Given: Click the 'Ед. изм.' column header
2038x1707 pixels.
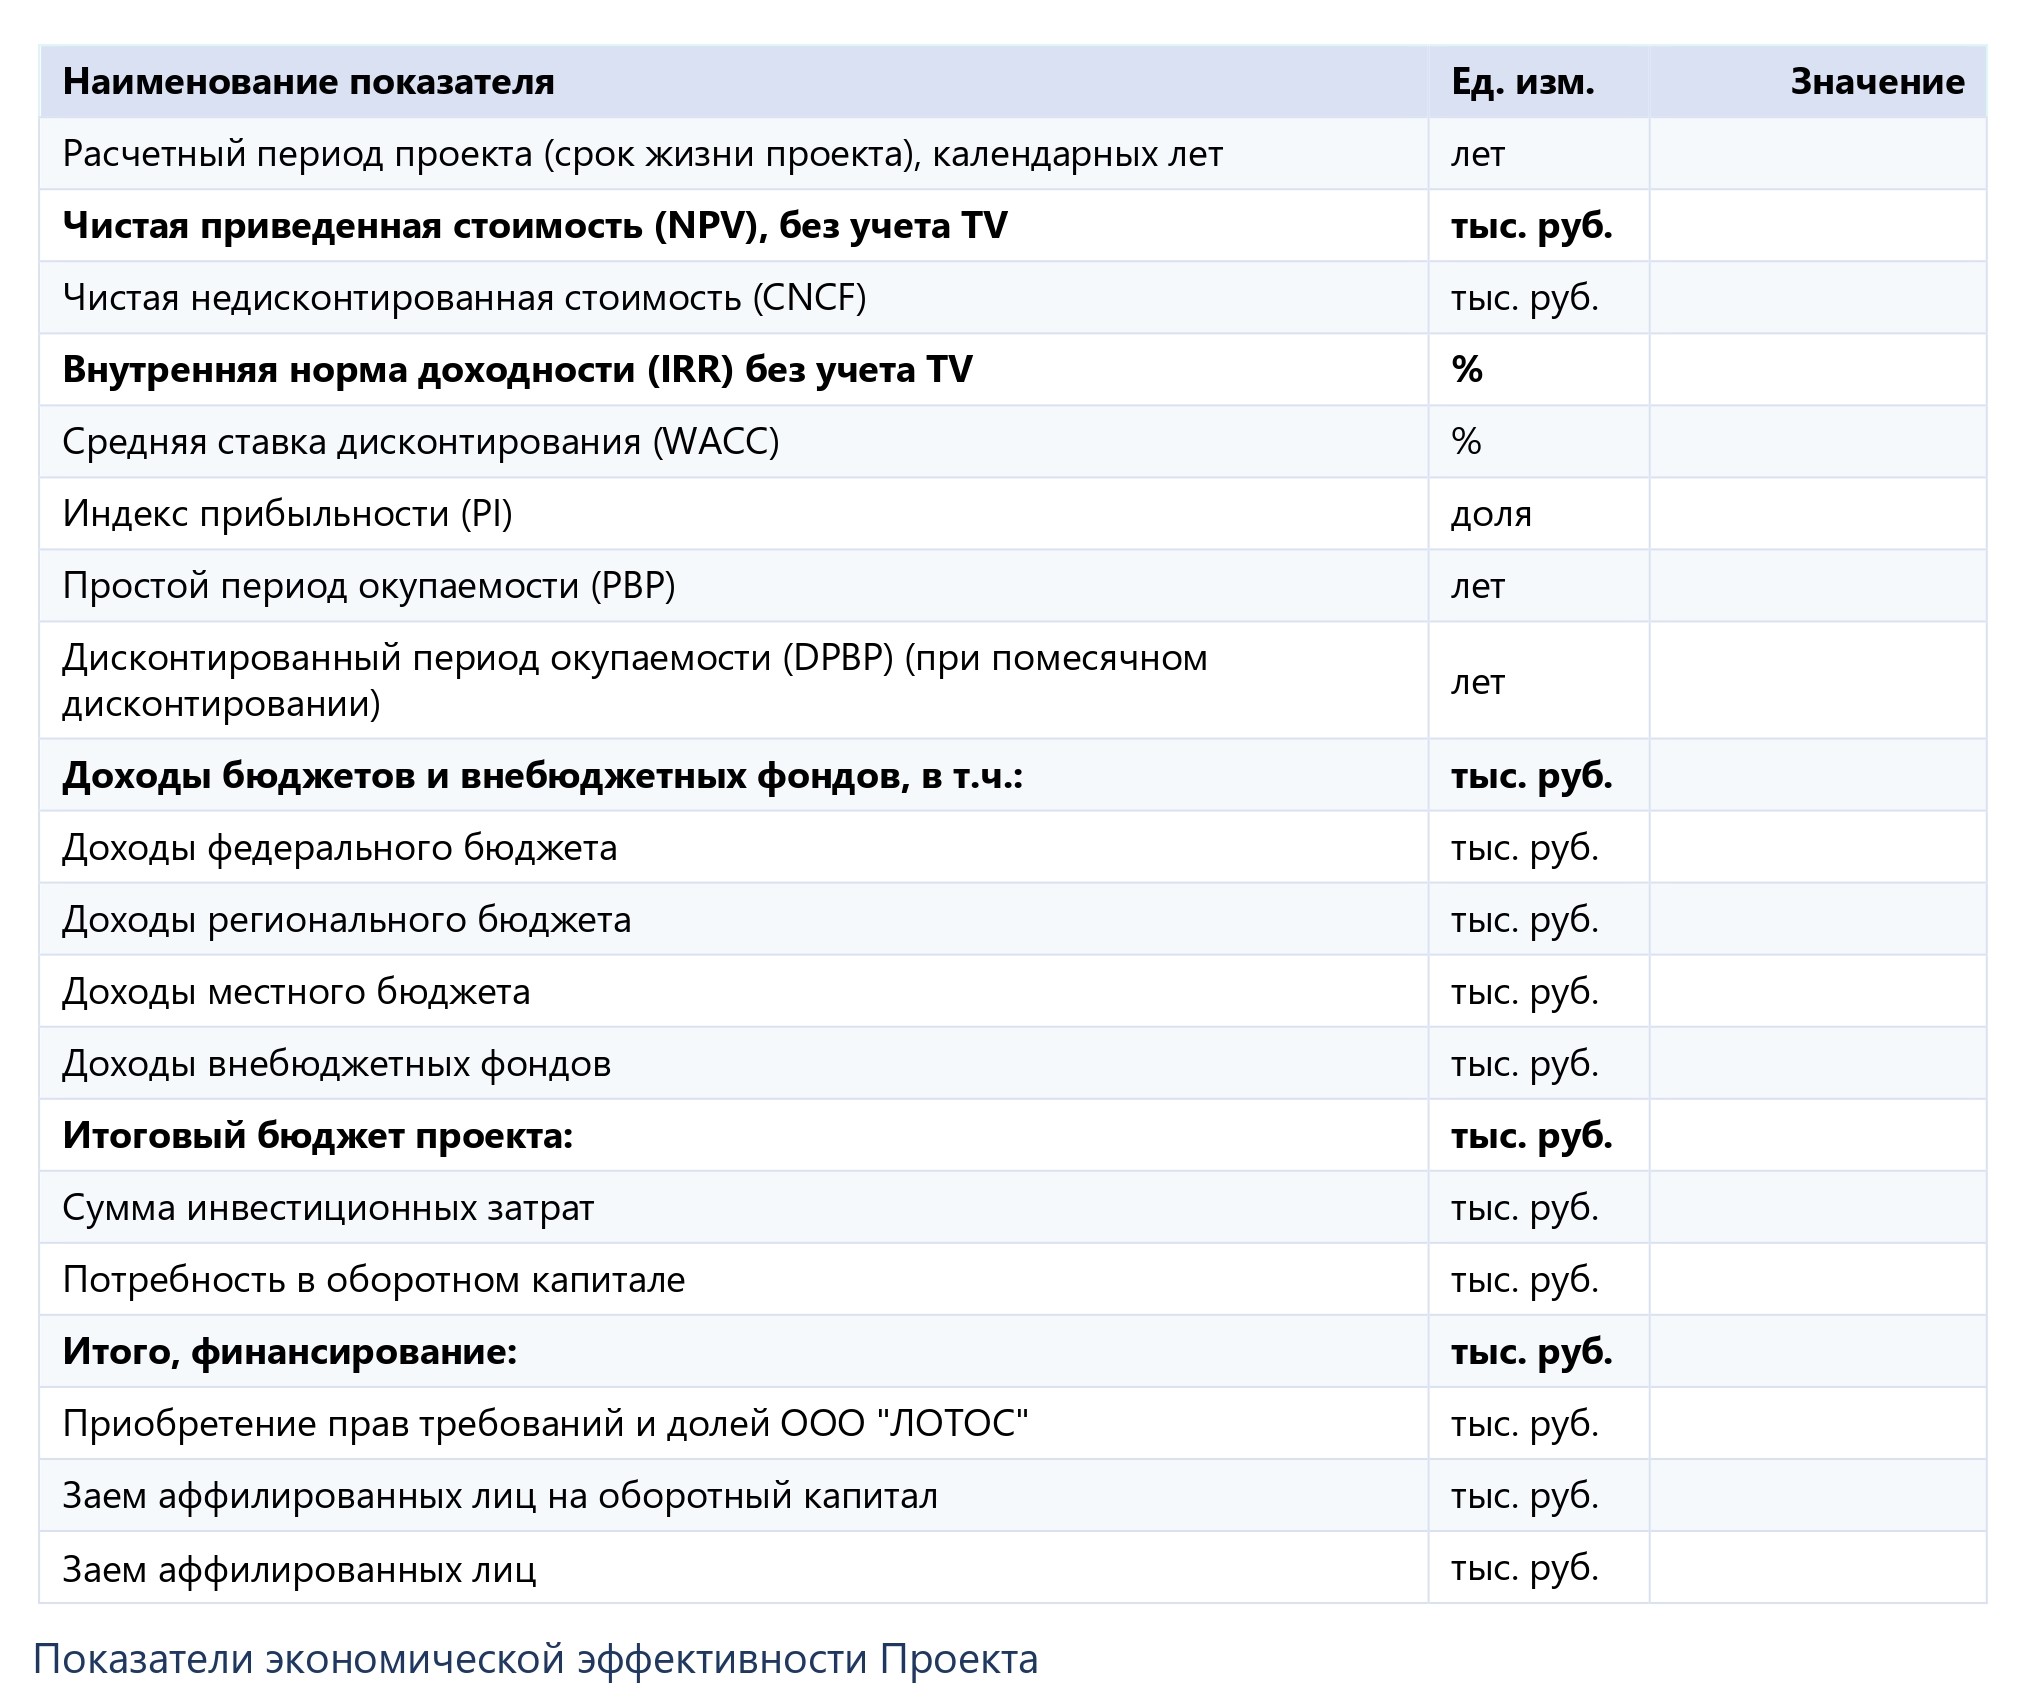Looking at the screenshot, I should pos(1522,82).
